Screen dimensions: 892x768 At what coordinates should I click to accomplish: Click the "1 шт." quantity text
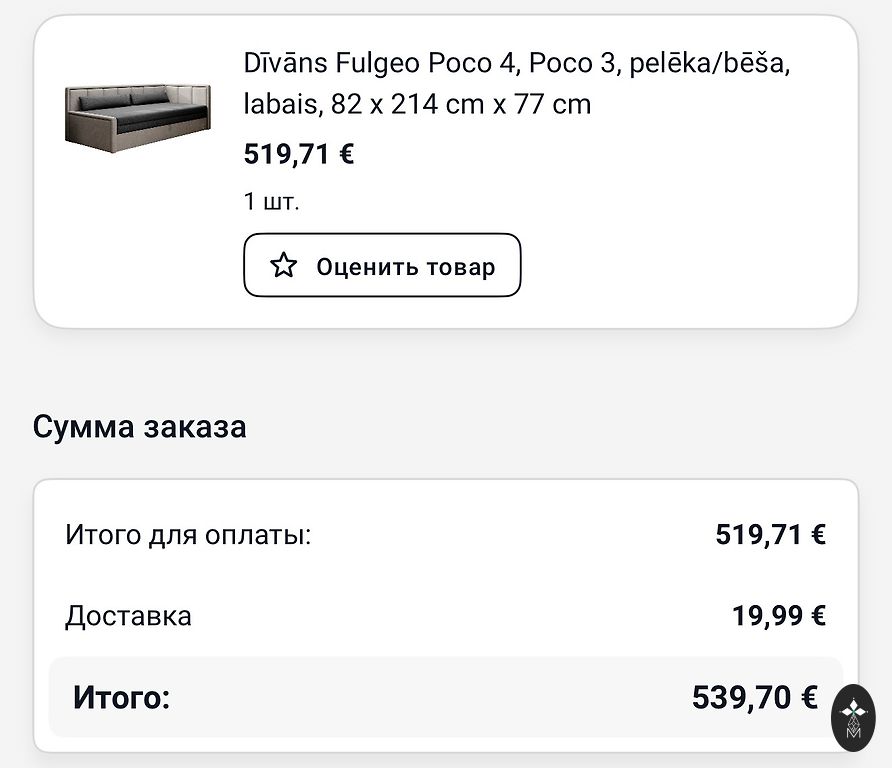[271, 201]
